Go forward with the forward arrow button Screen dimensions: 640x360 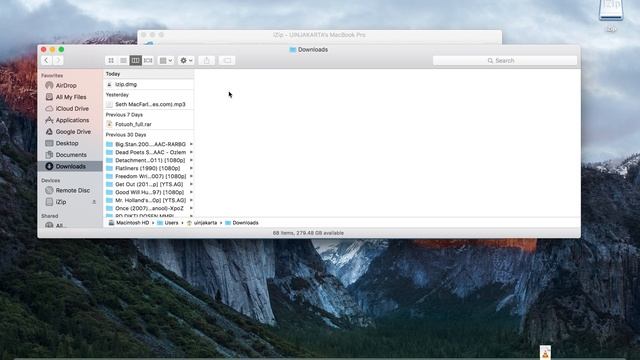[x=58, y=60]
